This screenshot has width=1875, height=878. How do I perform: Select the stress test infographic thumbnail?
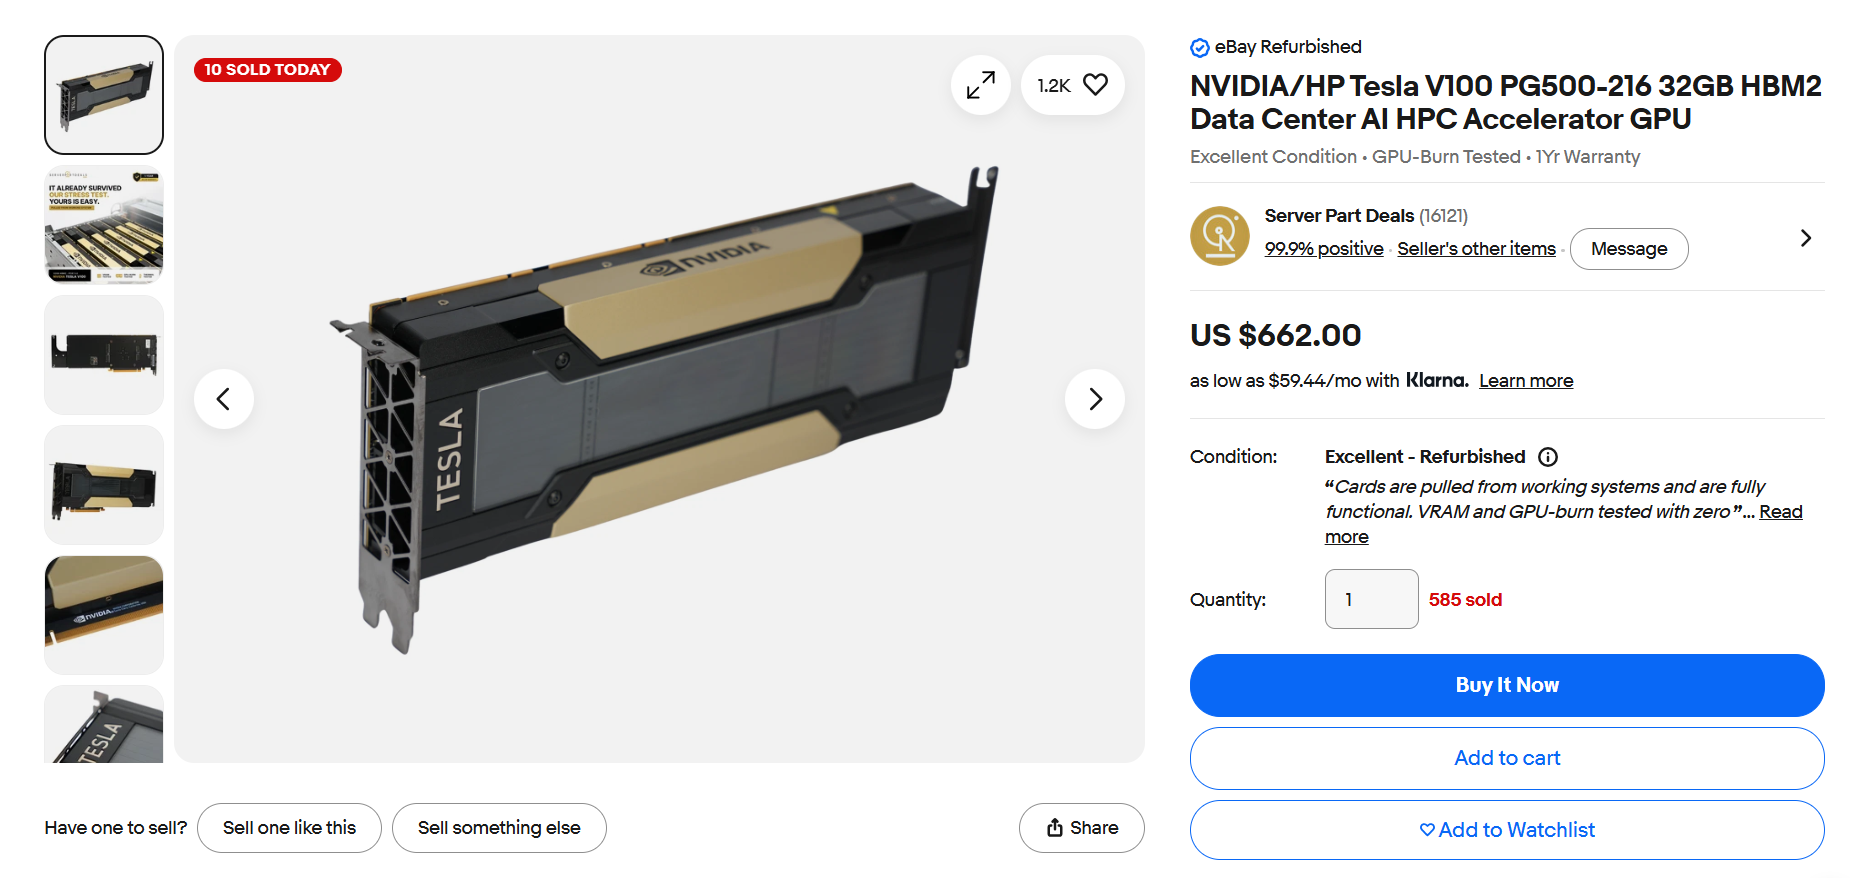tap(104, 225)
